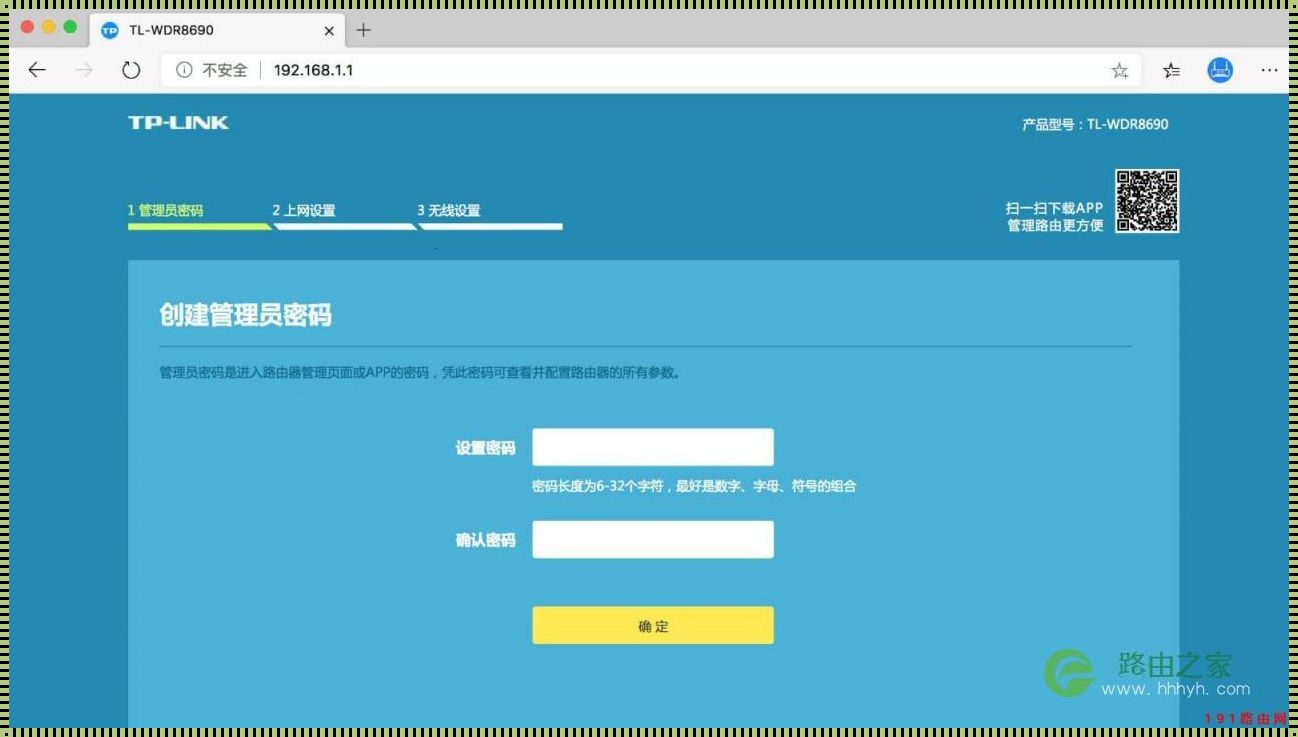Reload the page with refresh icon
This screenshot has width=1298, height=737.
[131, 70]
